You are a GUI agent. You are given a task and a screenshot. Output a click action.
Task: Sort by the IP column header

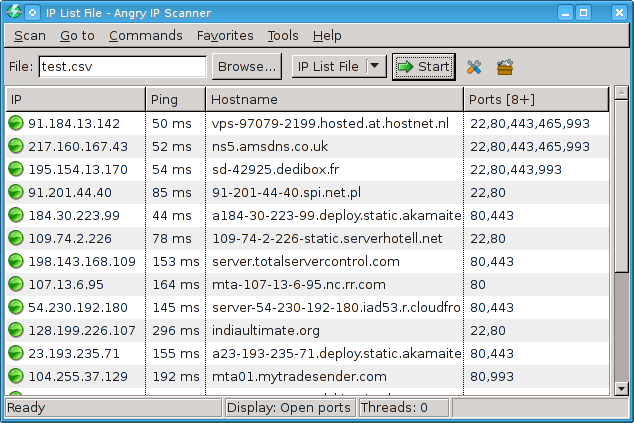(x=75, y=99)
